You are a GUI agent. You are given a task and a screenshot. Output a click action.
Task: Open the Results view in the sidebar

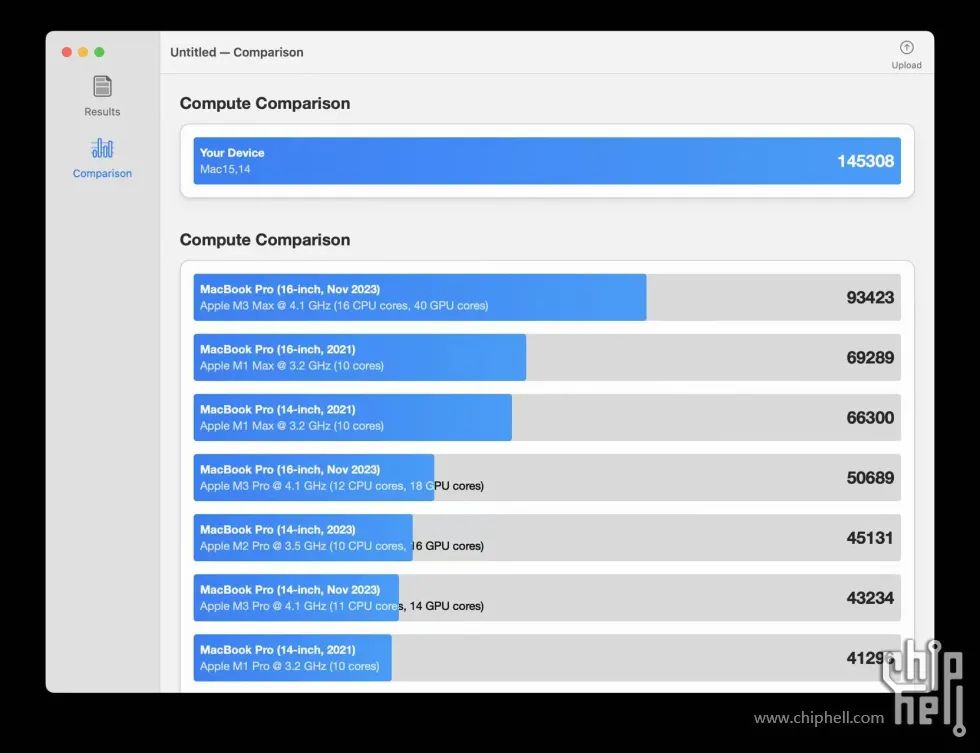pos(102,96)
